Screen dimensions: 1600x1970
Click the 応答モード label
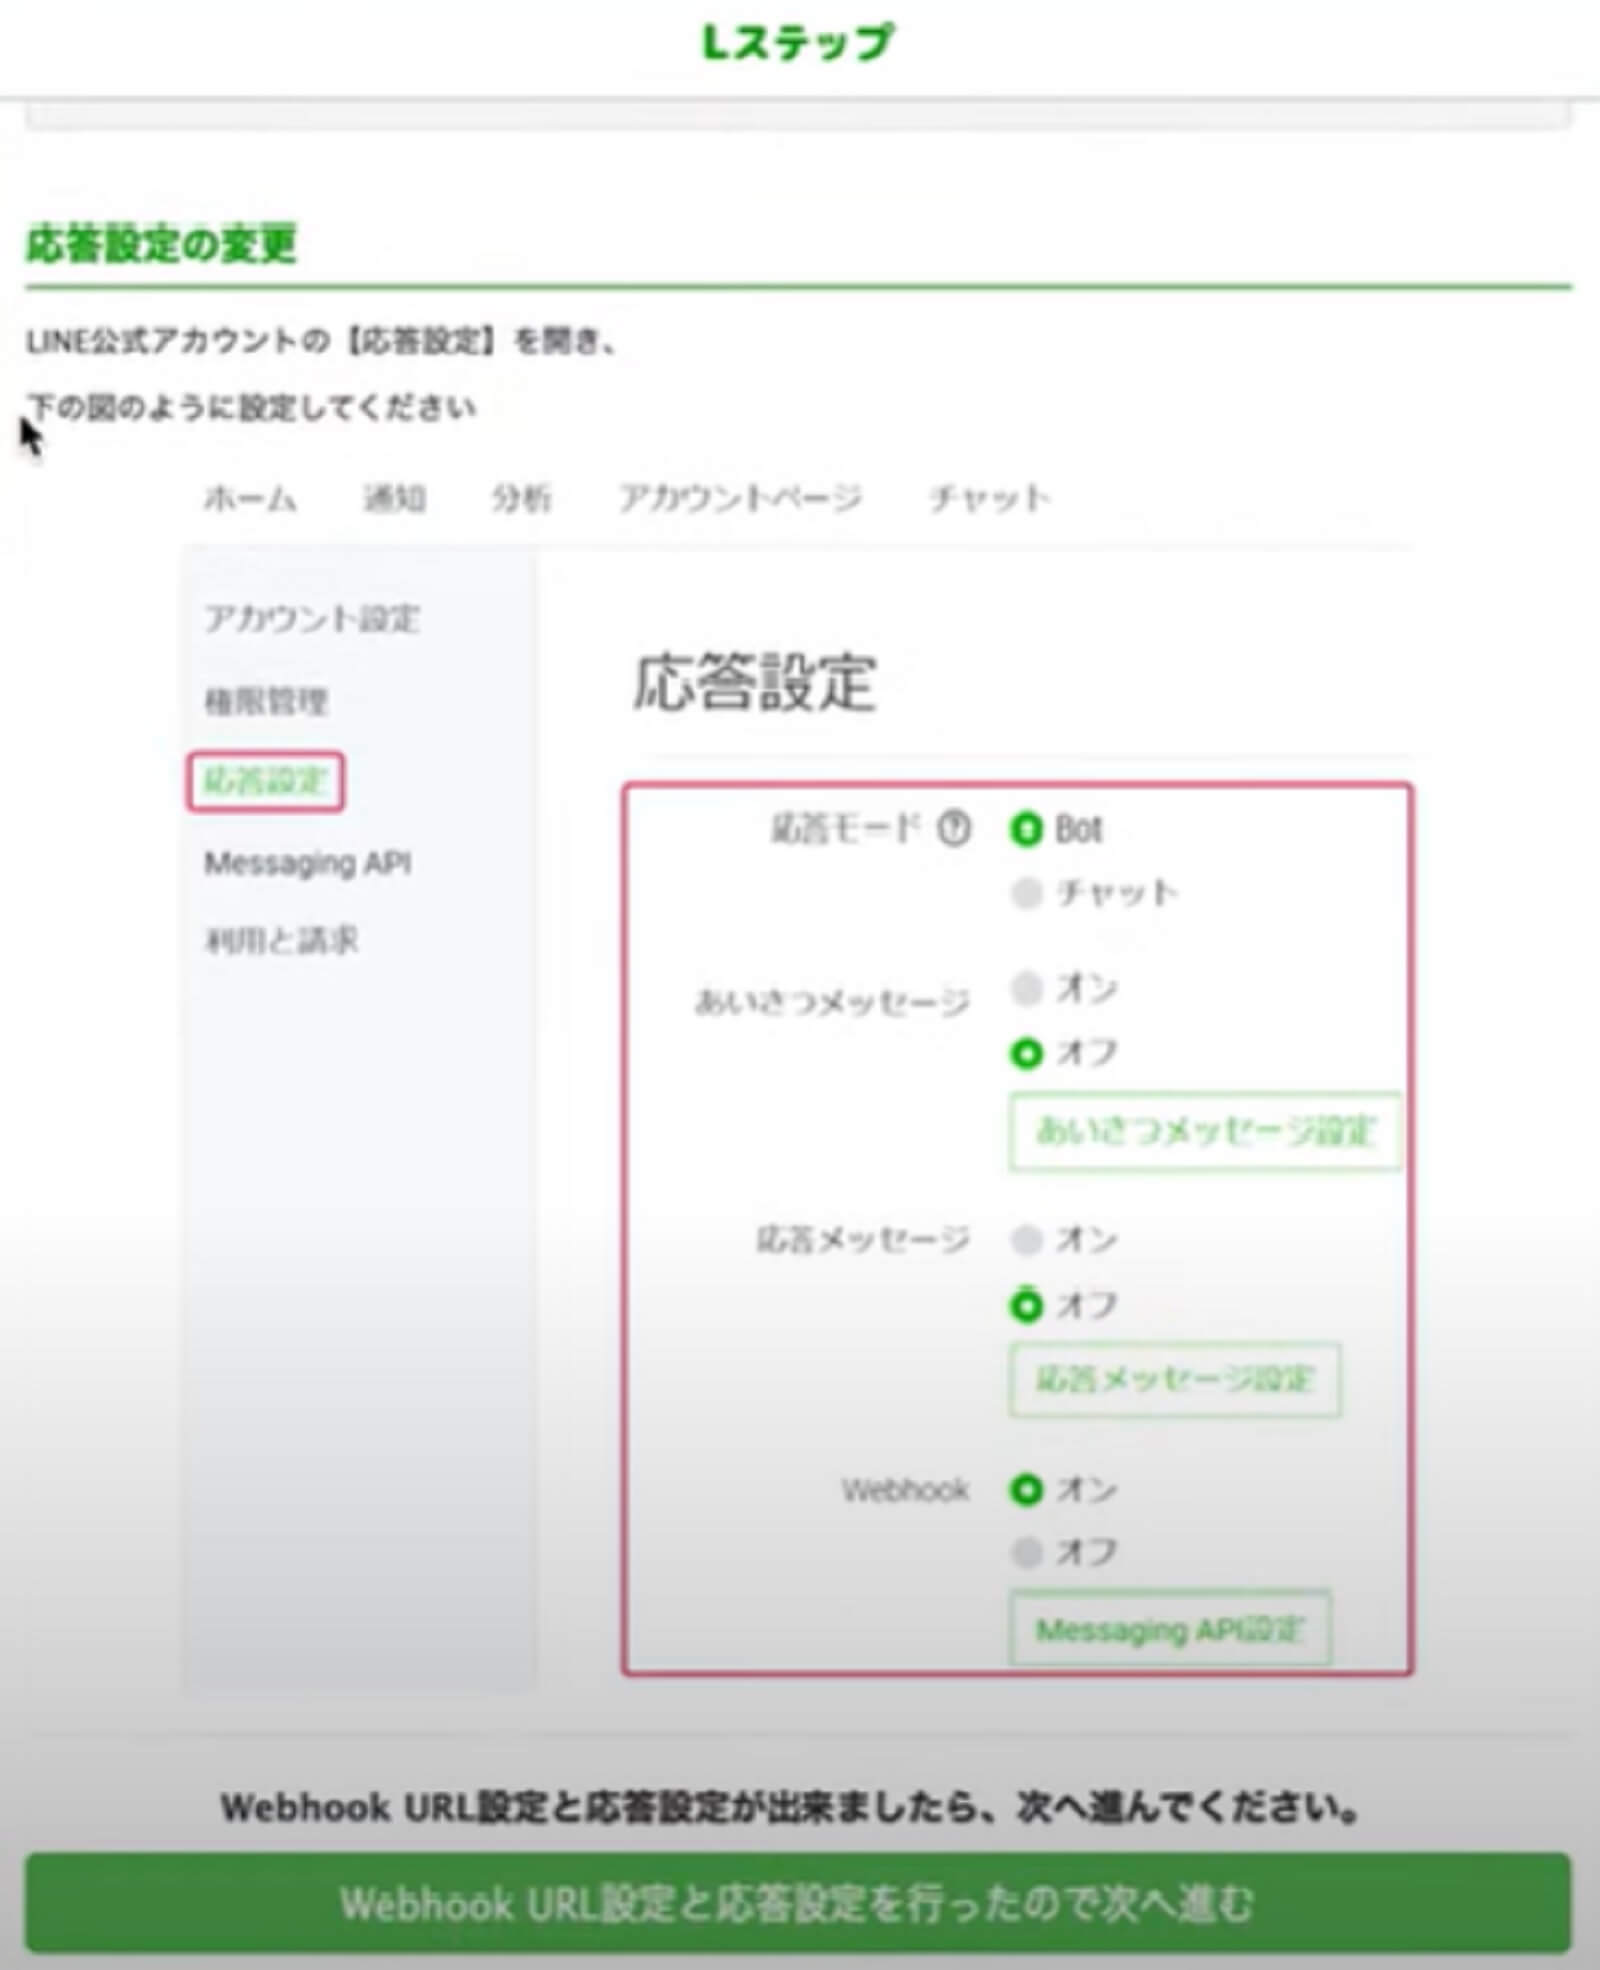845,828
